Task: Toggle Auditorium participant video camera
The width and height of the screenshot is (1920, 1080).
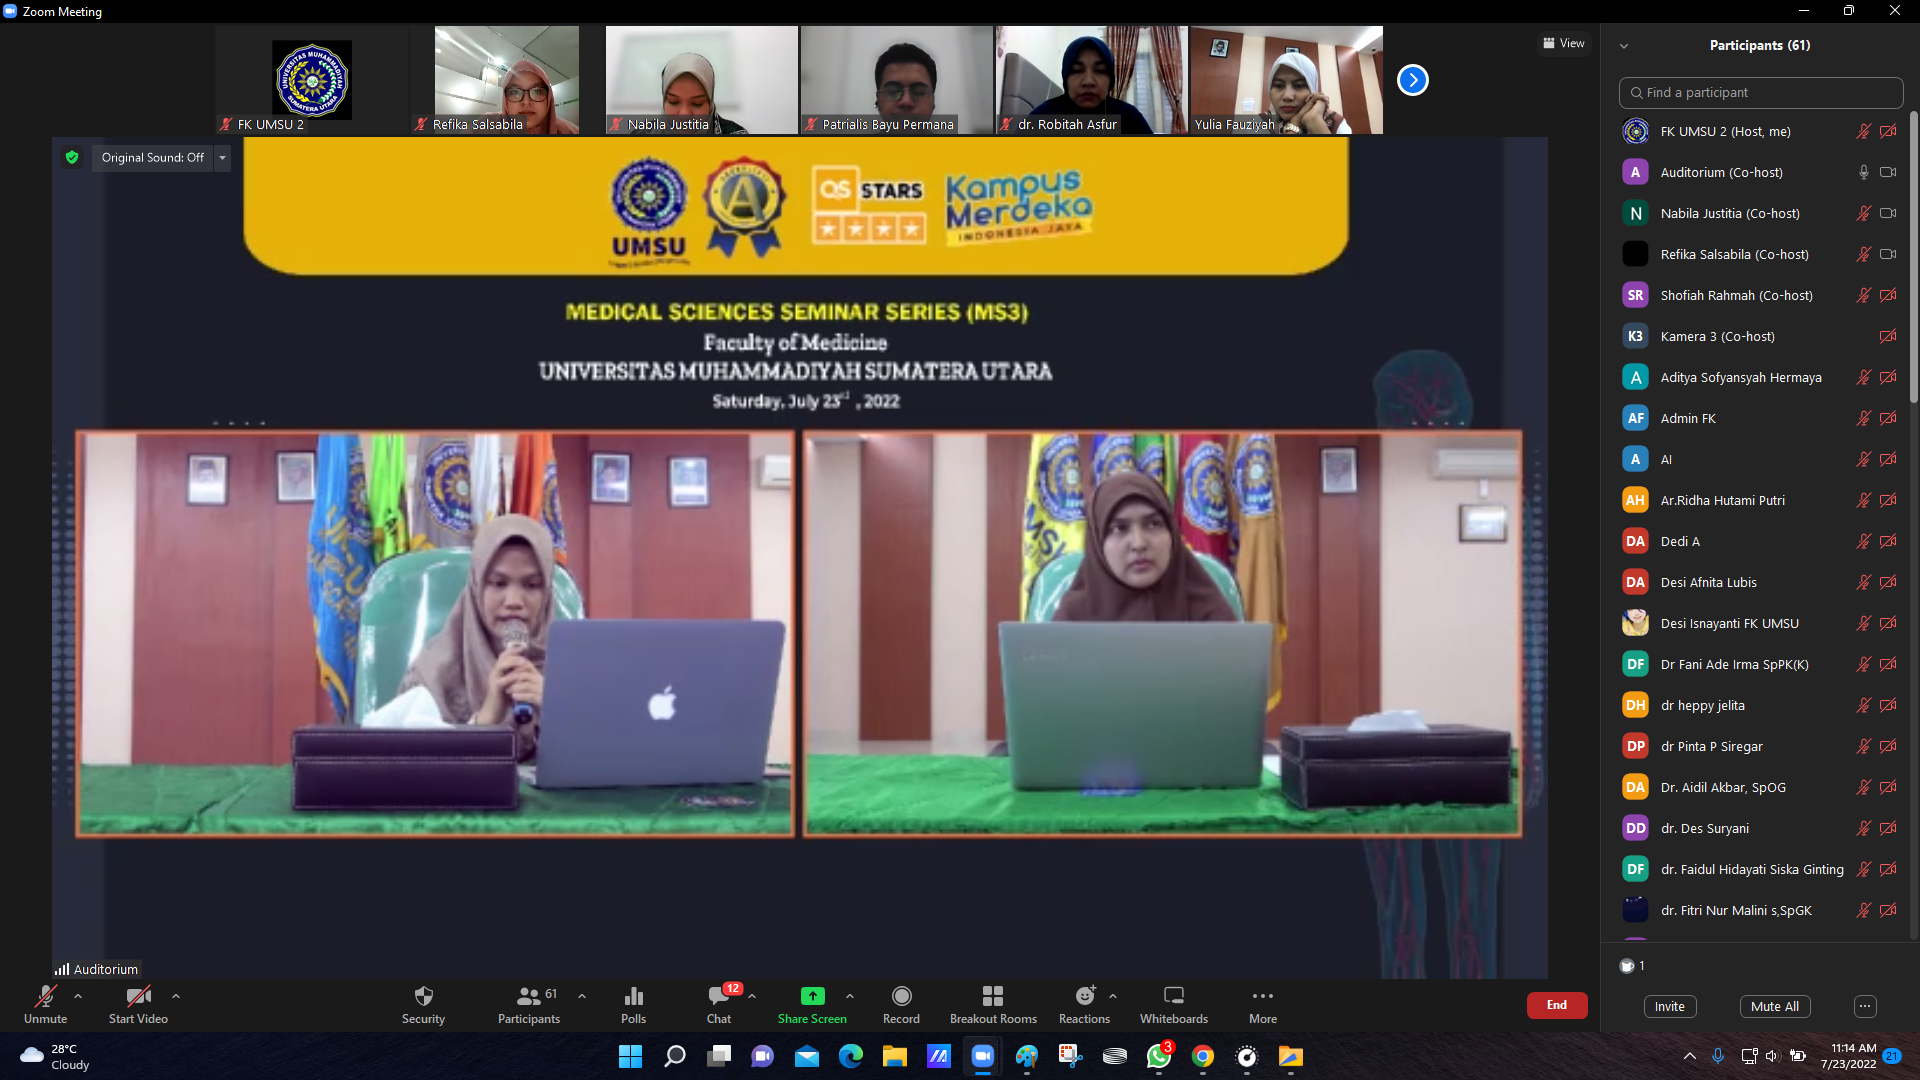Action: tap(1888, 172)
